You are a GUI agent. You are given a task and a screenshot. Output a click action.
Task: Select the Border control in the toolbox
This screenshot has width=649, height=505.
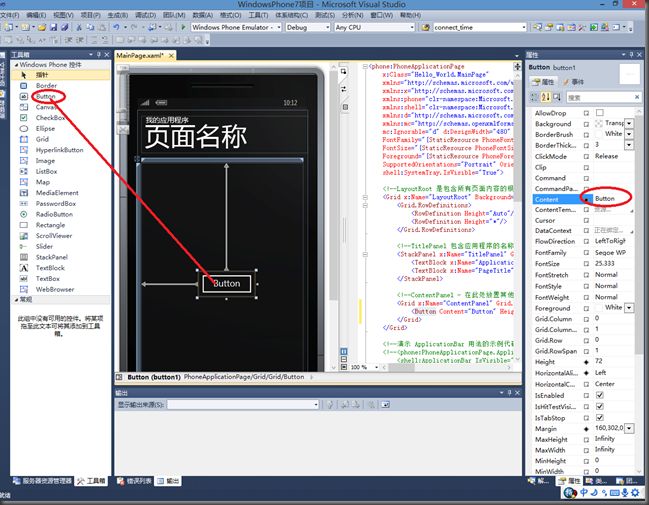[x=46, y=86]
